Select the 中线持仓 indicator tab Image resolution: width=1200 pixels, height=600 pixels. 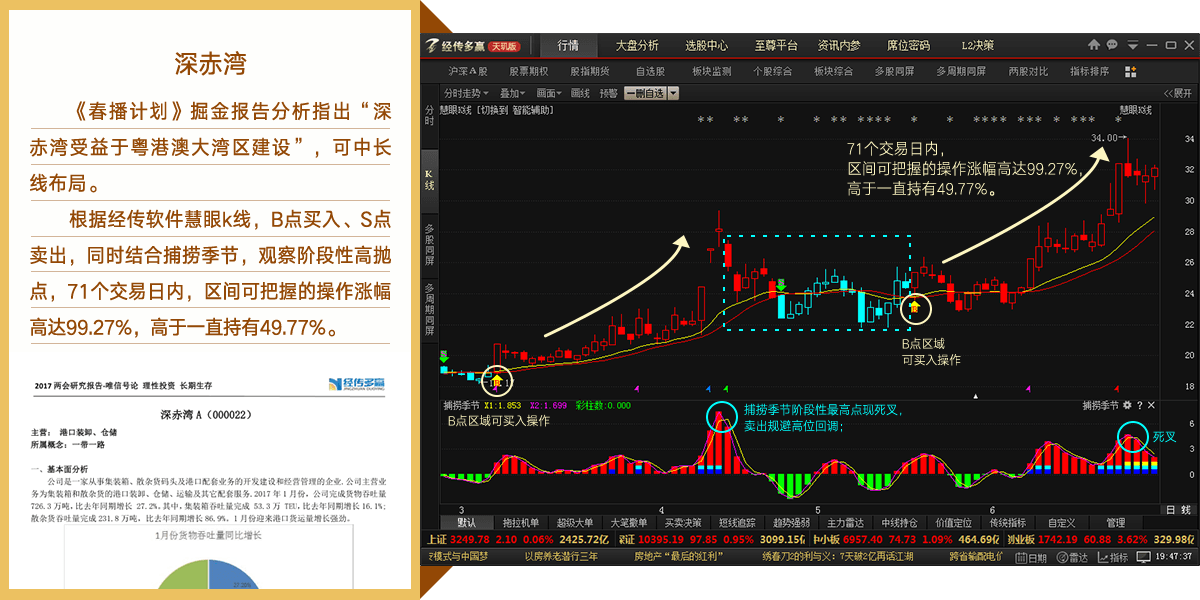pos(899,523)
